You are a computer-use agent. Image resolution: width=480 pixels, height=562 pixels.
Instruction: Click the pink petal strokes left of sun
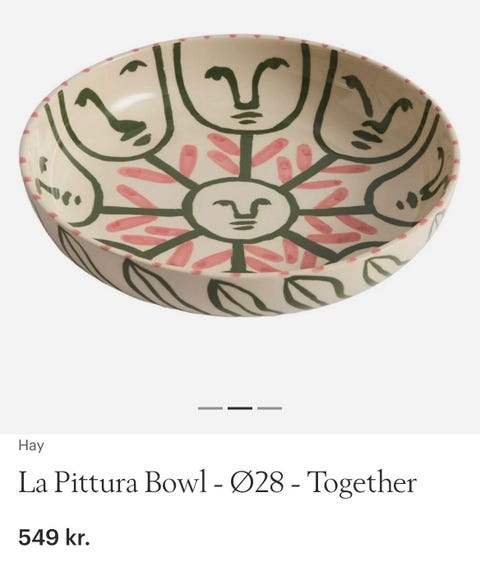coord(151,201)
